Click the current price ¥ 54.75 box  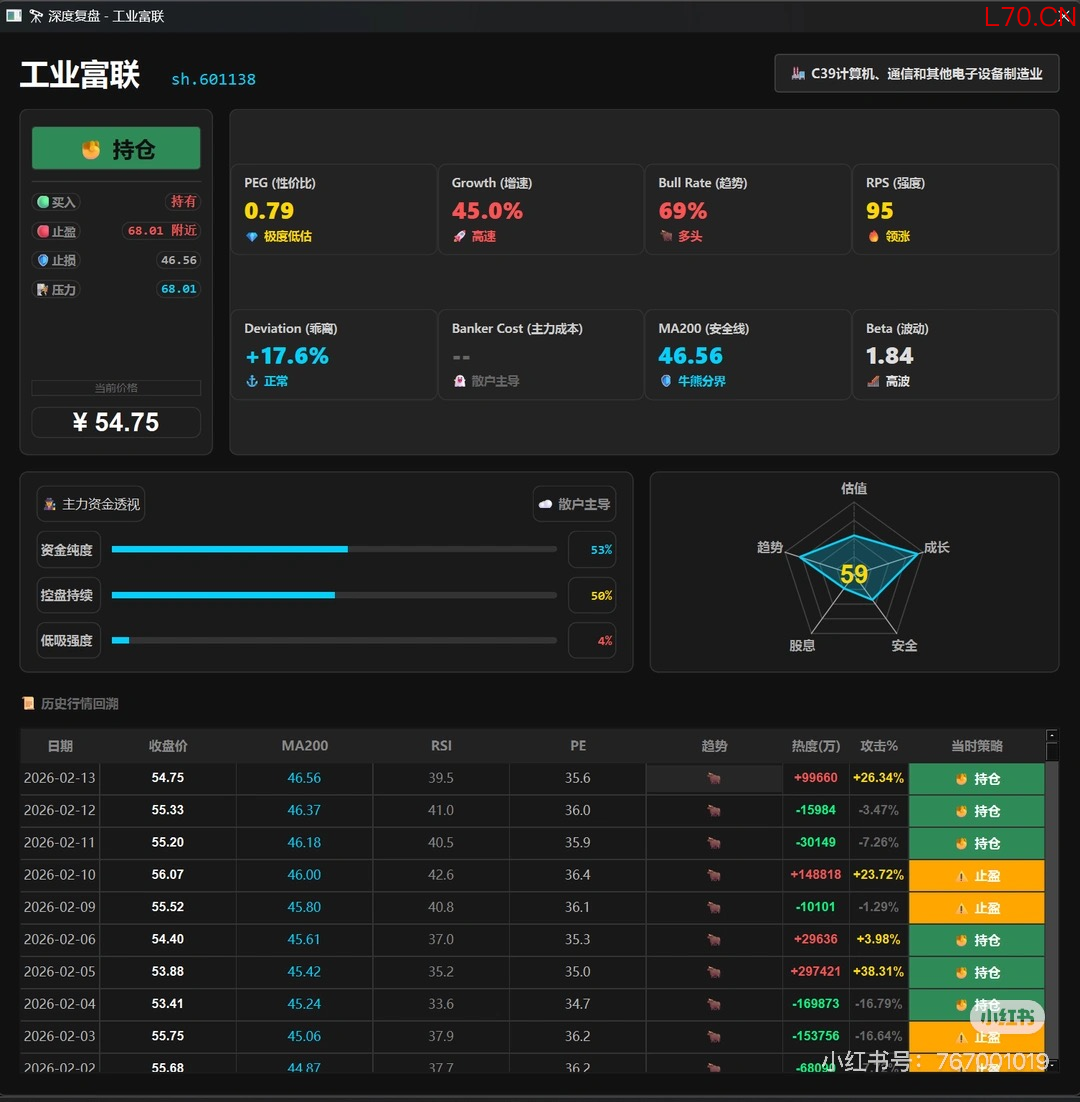(x=116, y=422)
